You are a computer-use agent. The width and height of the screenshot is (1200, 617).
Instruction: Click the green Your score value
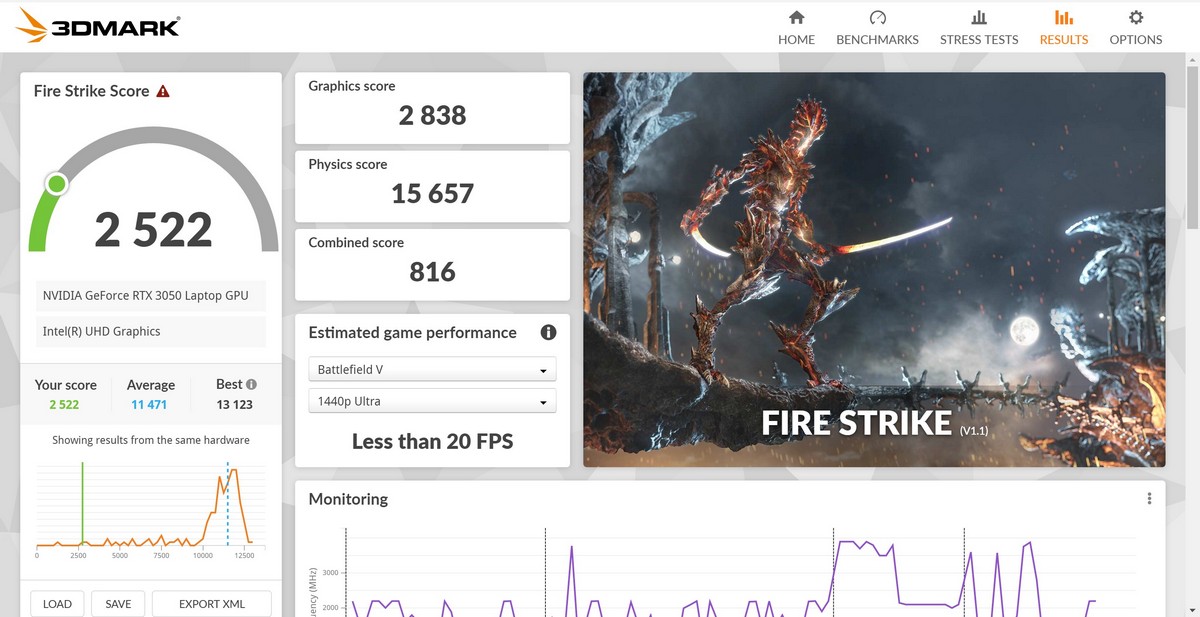point(64,405)
